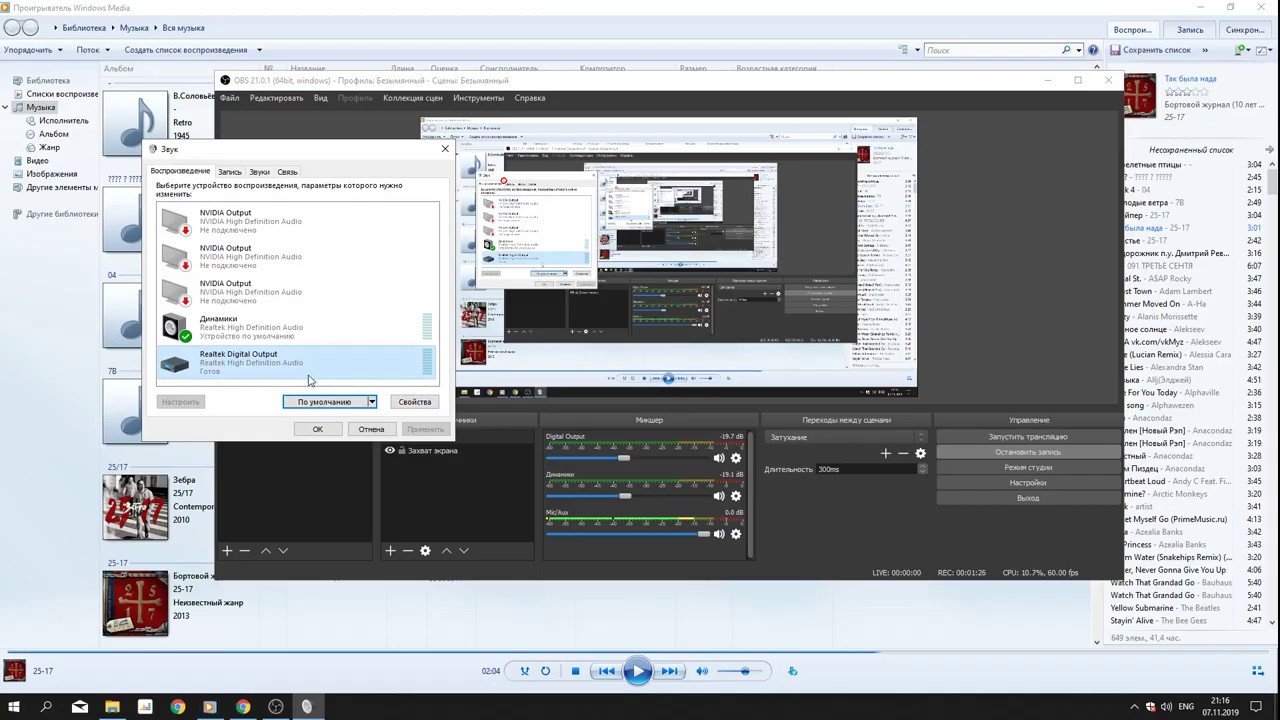Mute the Mic/Aux channel in OBS
This screenshot has height=720, width=1280.
[x=718, y=534]
